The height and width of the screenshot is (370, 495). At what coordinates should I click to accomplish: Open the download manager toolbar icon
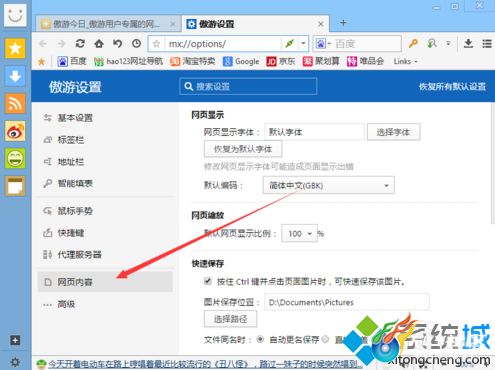coord(468,44)
